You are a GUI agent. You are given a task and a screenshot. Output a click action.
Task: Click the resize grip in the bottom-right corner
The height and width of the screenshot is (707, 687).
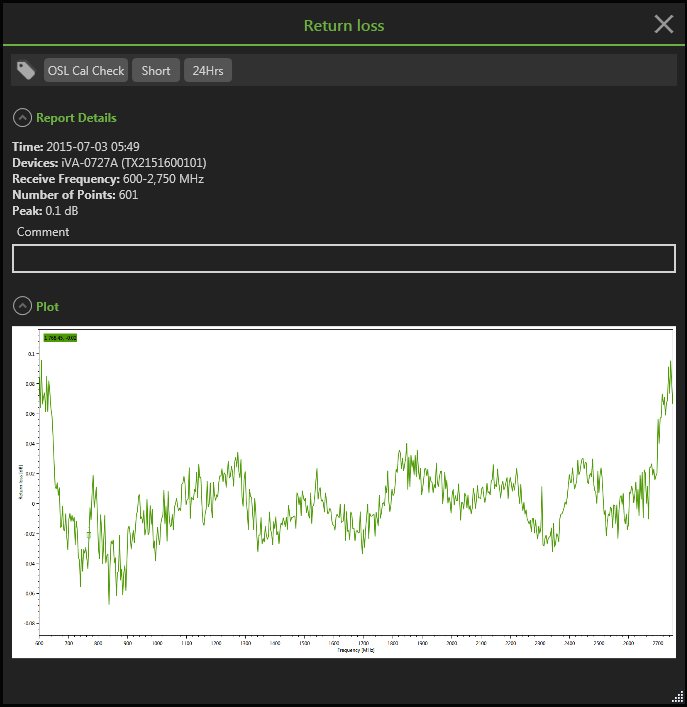pos(677,697)
